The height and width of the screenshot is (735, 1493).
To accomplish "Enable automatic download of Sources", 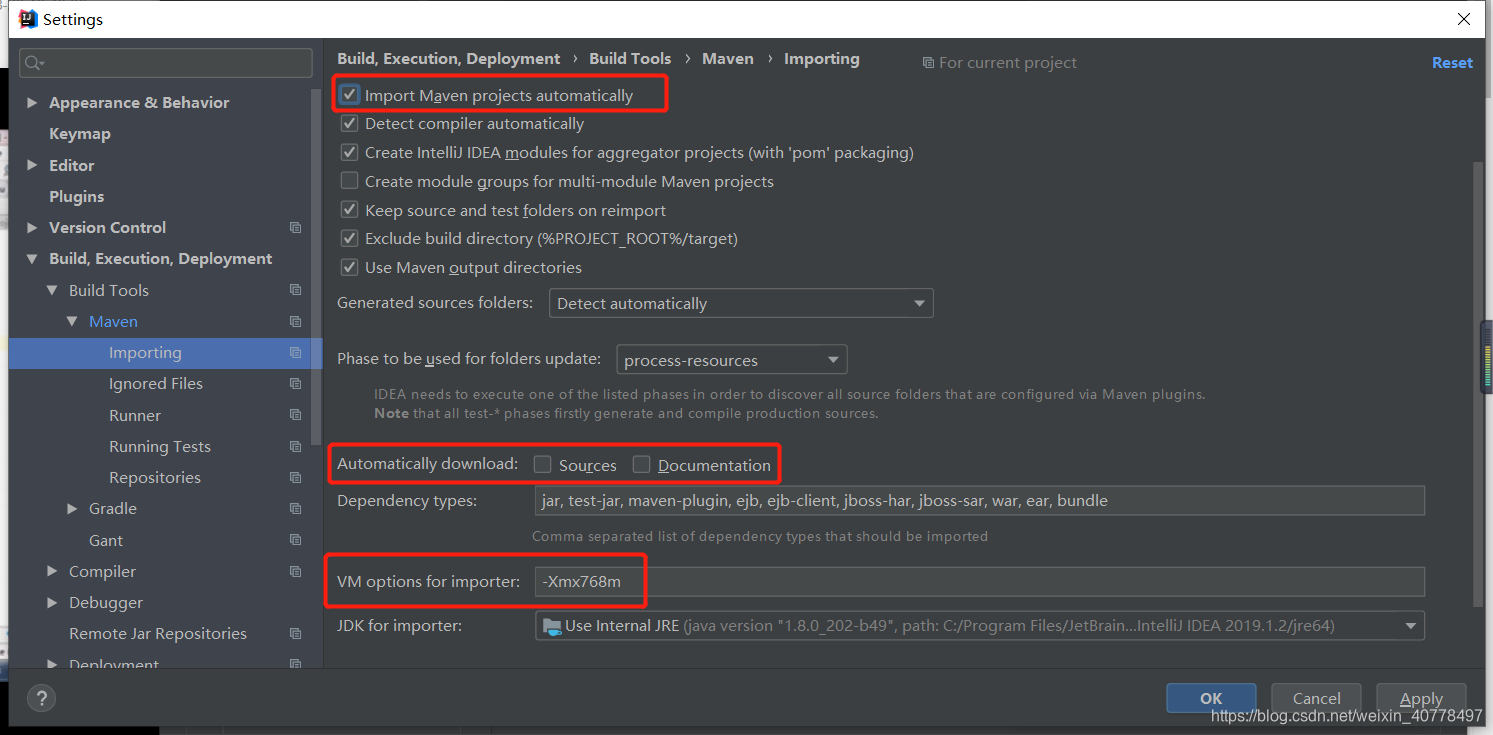I will 542,464.
